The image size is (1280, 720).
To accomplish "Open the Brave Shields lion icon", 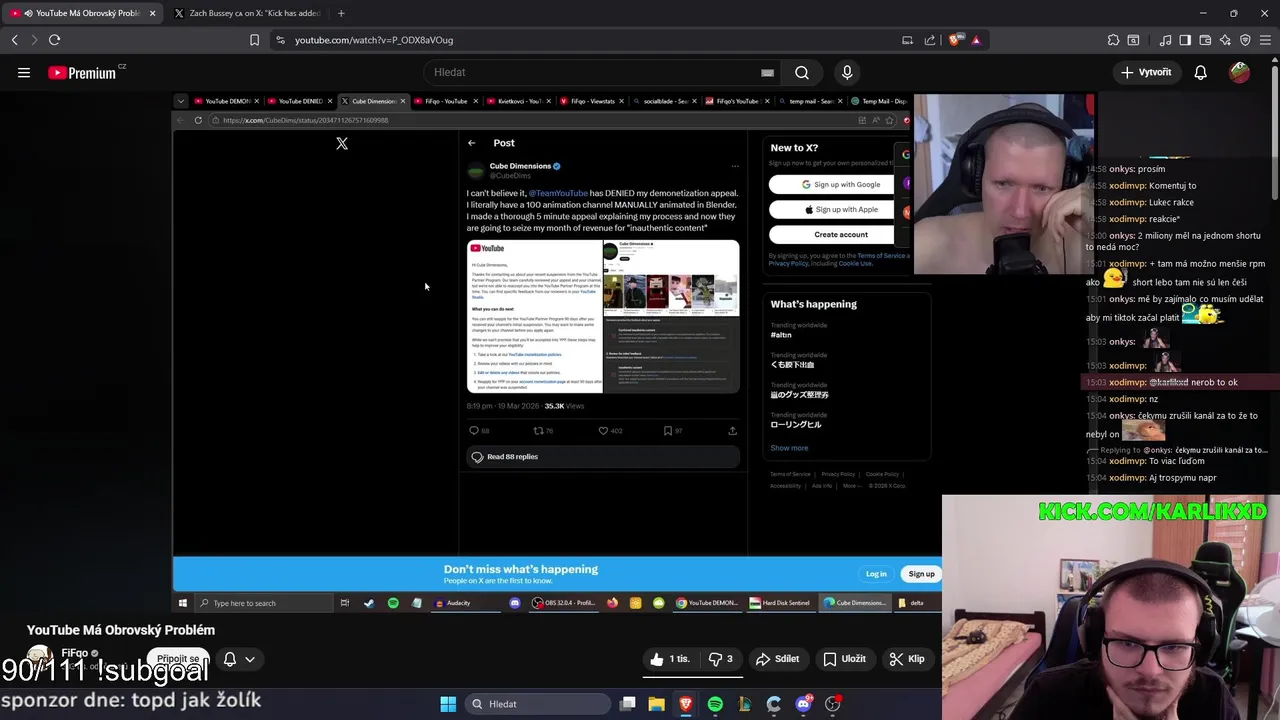I will [955, 40].
